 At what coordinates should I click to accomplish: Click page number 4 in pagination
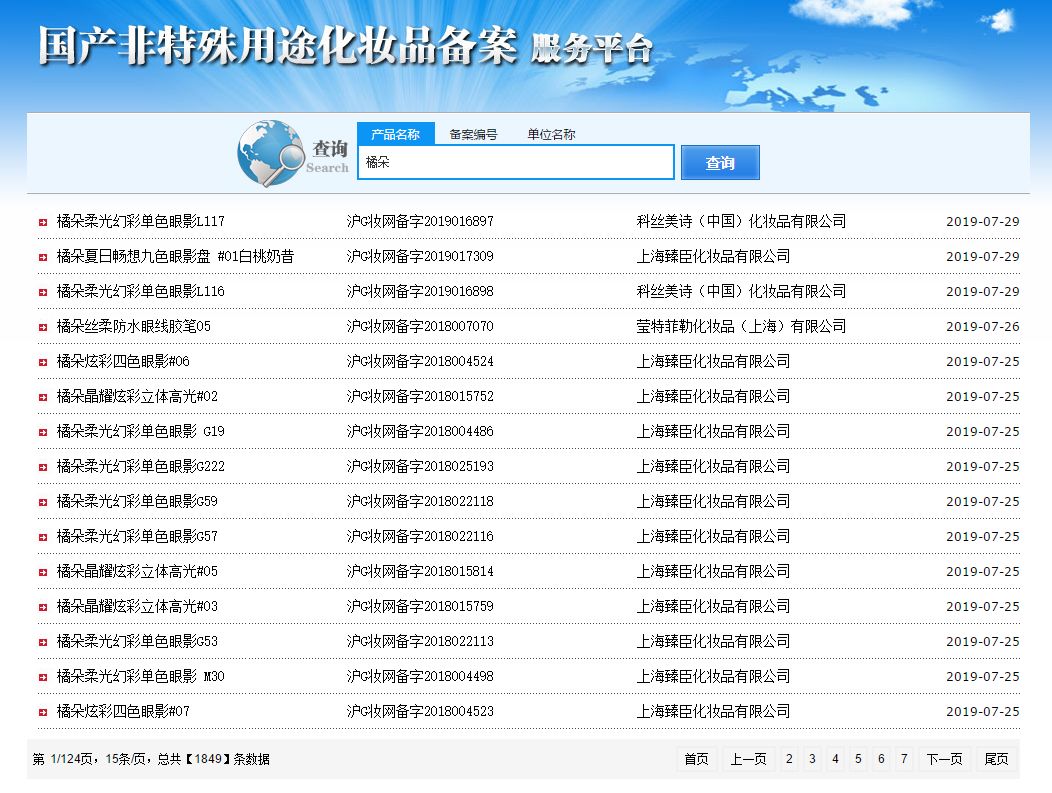point(834,760)
